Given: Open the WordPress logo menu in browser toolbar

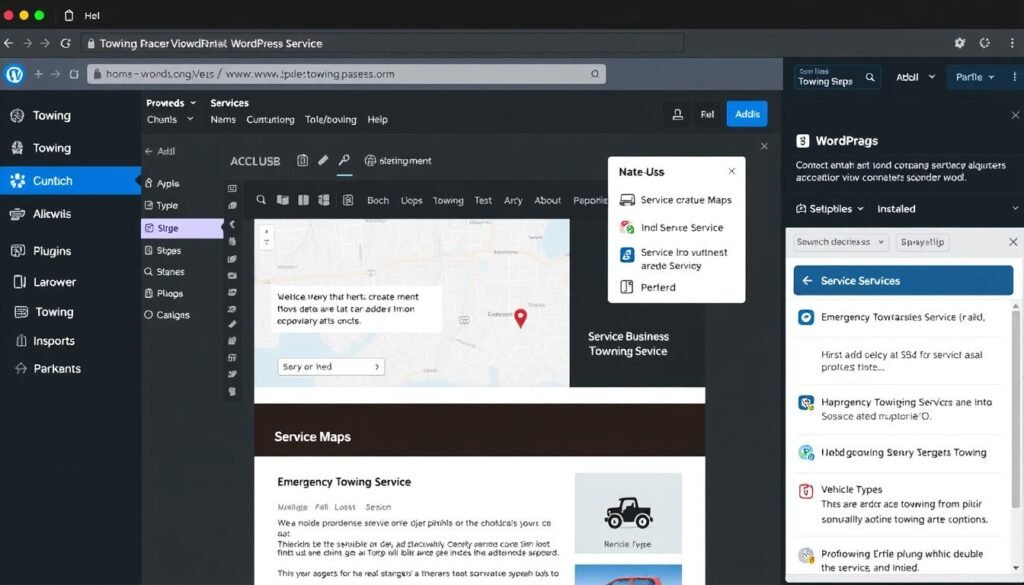Looking at the screenshot, I should pyautogui.click(x=14, y=76).
